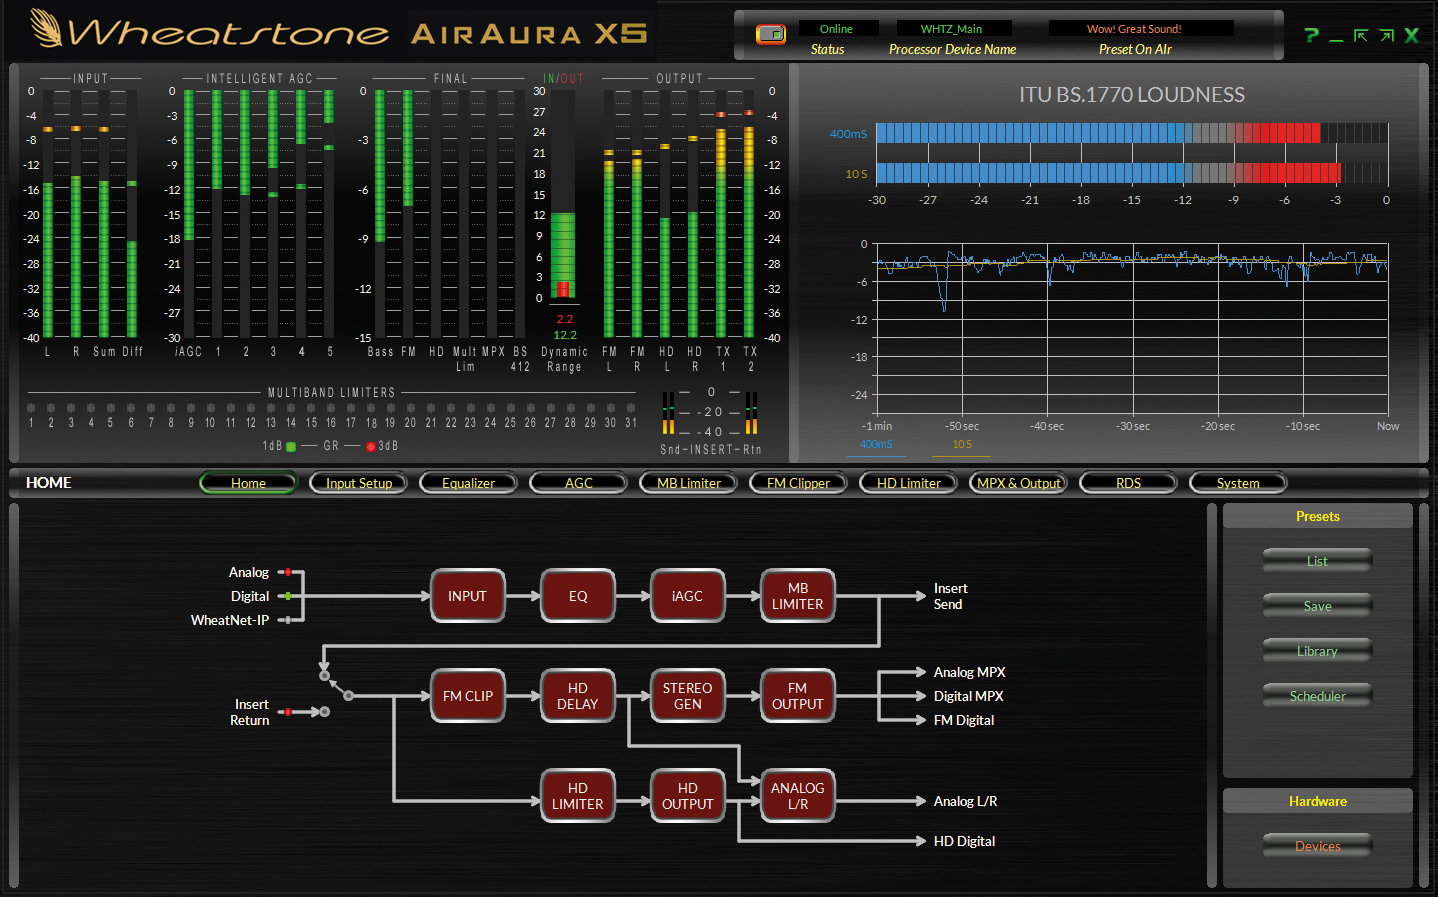Open the presets List

1318,561
